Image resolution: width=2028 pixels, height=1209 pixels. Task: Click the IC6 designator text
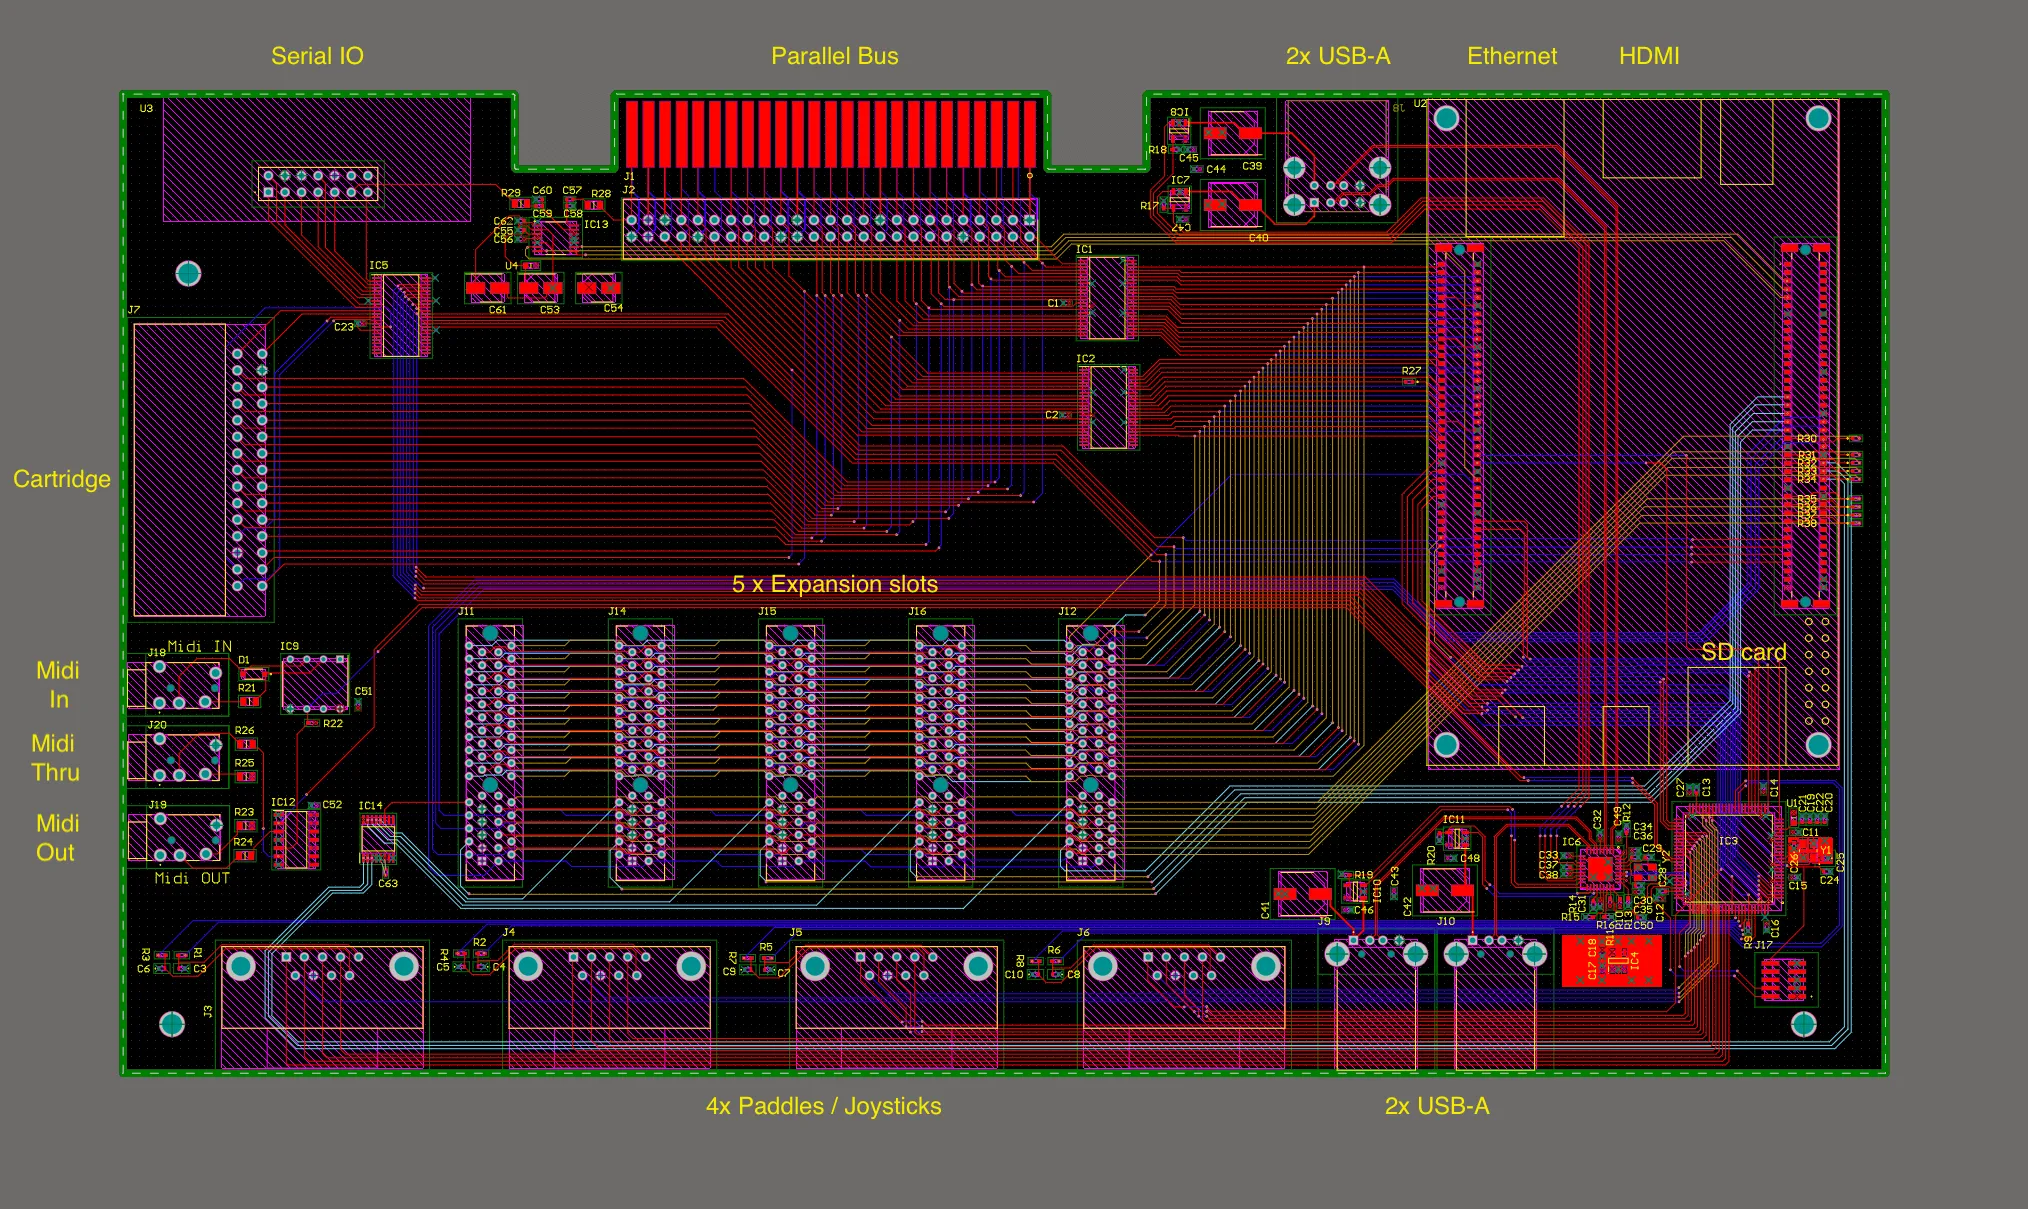pos(1571,842)
